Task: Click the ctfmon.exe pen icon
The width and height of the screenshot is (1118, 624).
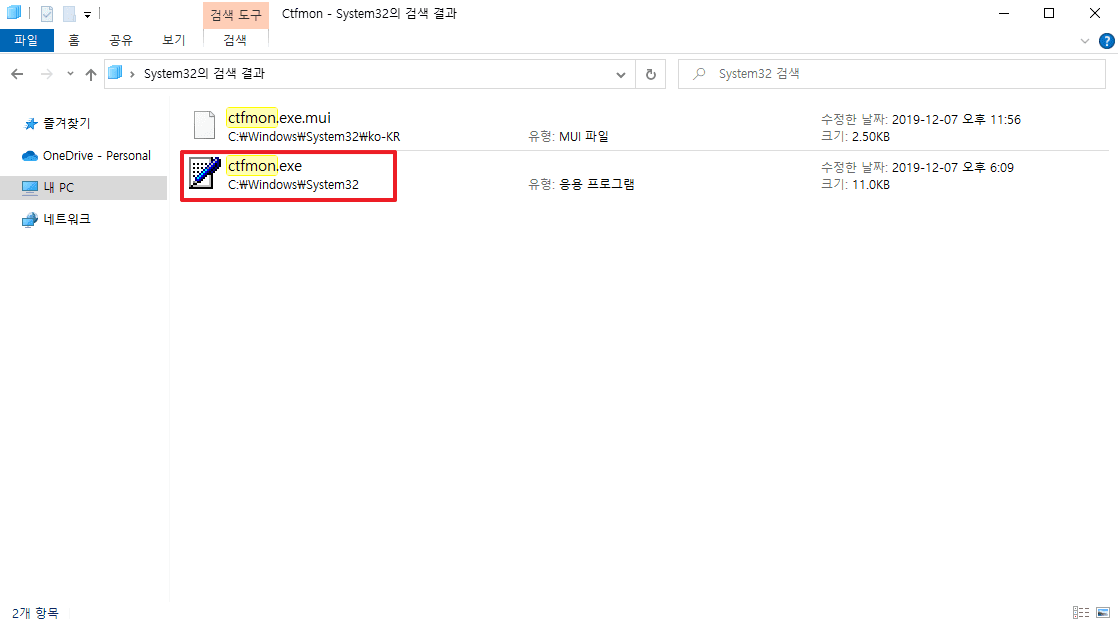Action: pos(205,173)
